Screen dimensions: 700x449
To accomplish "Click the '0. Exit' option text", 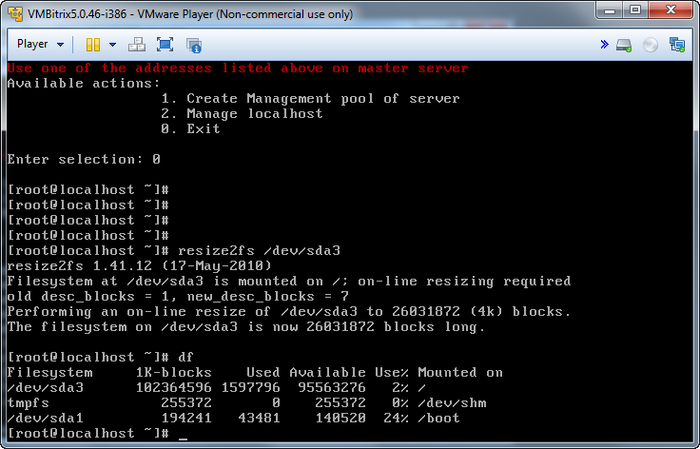I will pos(191,129).
